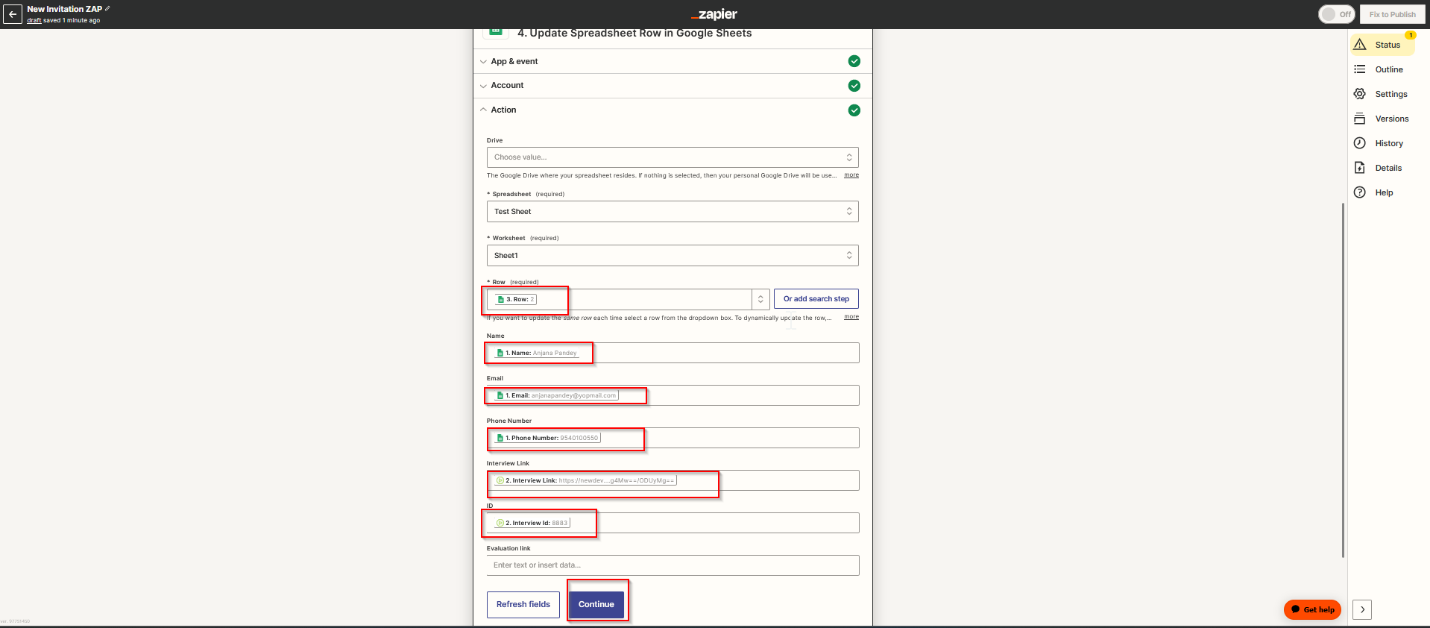Click '2. Interview Id' mapped pill
The height and width of the screenshot is (628, 1430).
(532, 523)
